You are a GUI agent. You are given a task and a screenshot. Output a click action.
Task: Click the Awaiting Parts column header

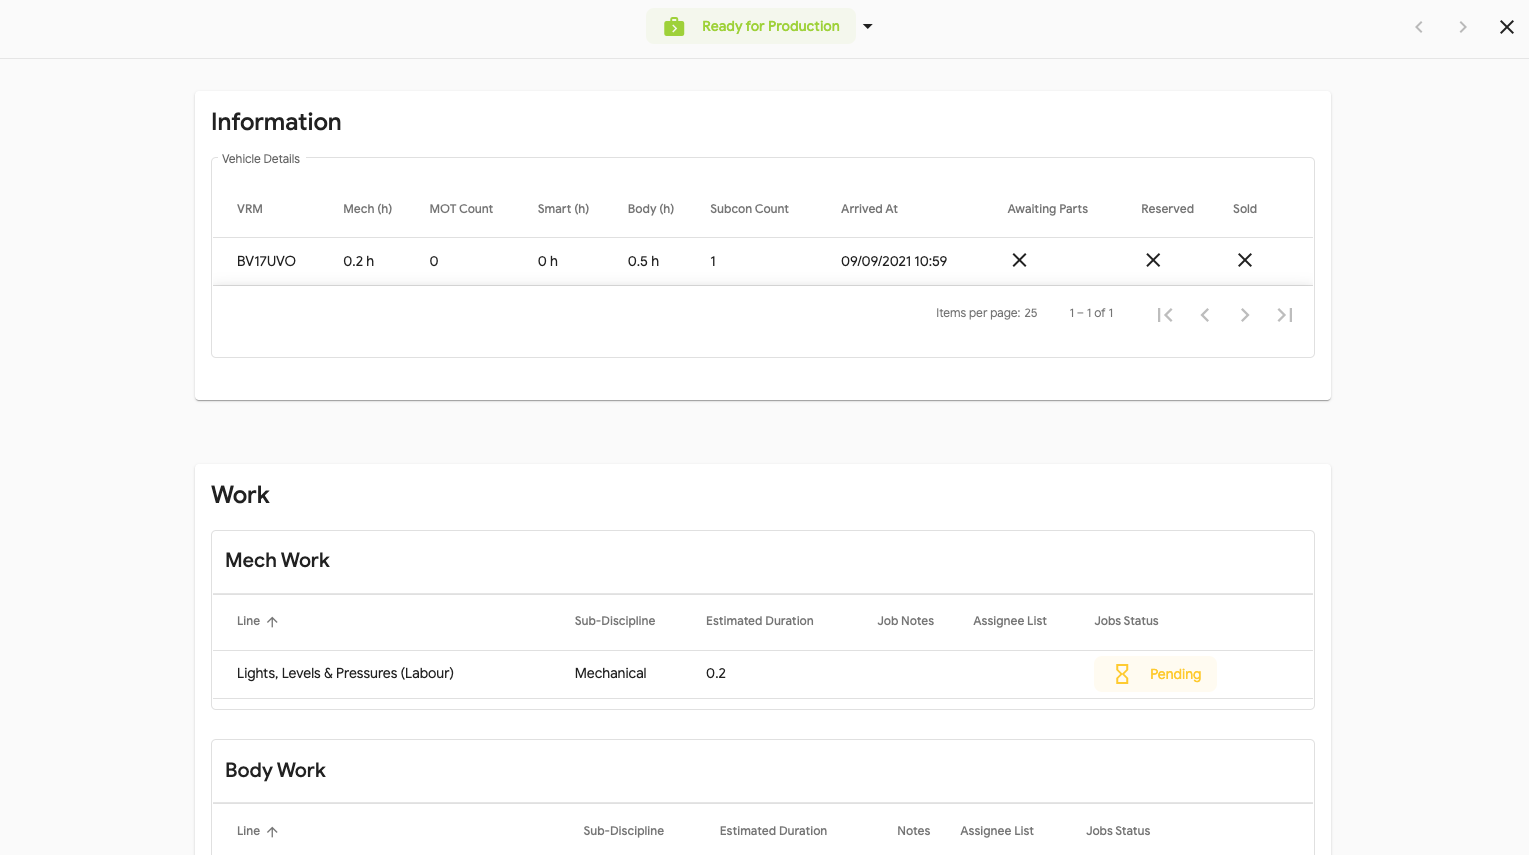pyautogui.click(x=1047, y=209)
